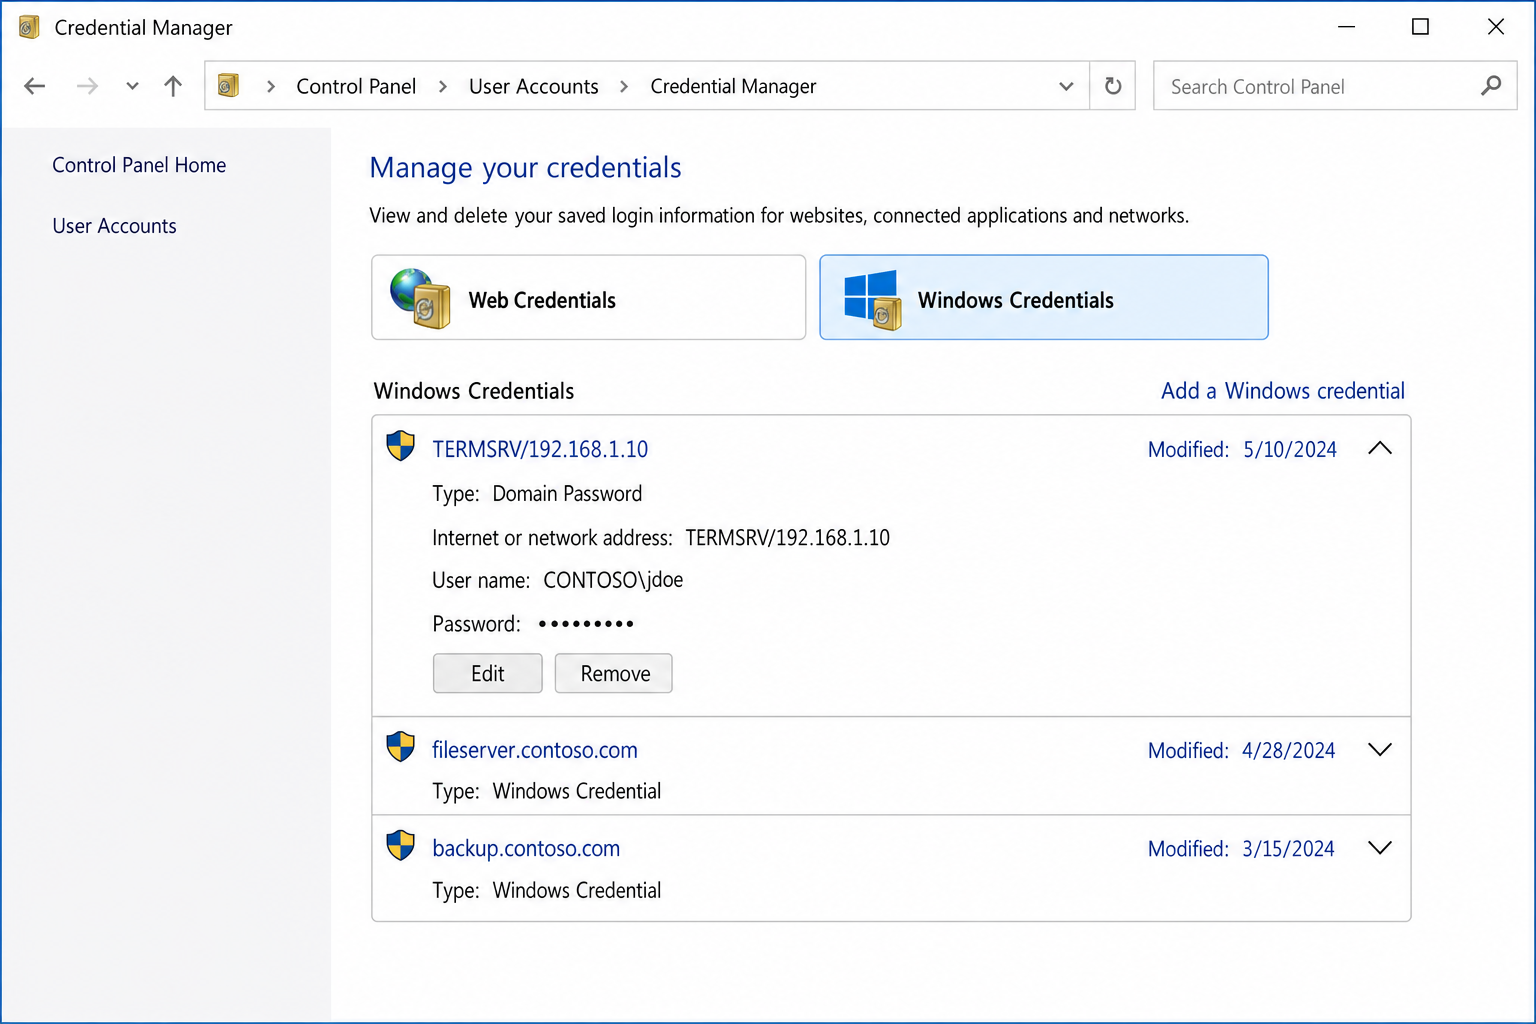Click the Forward navigation arrow
Screen dimensions: 1536x1024
pos(87,86)
